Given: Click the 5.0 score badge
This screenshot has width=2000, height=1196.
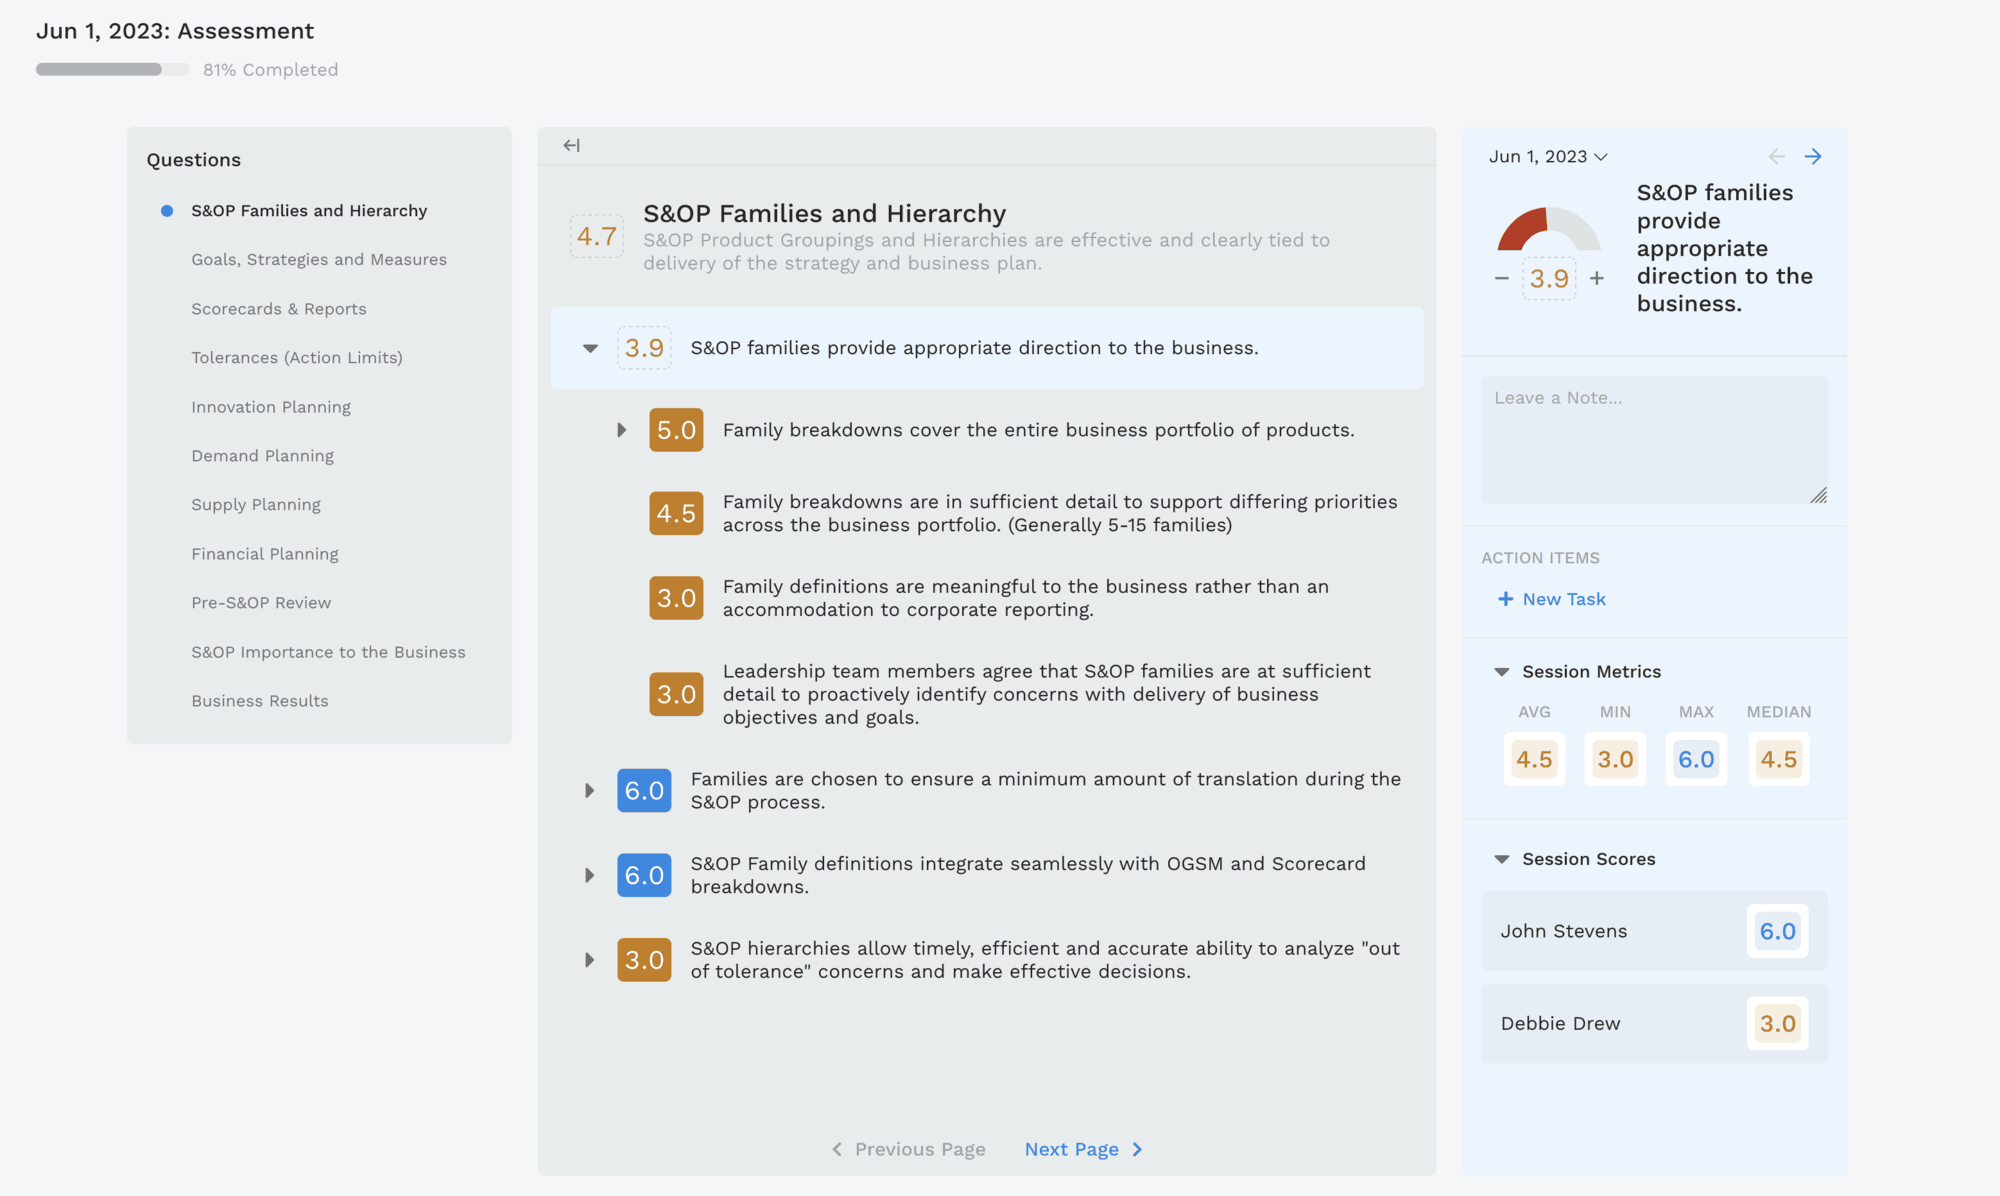Looking at the screenshot, I should [675, 430].
